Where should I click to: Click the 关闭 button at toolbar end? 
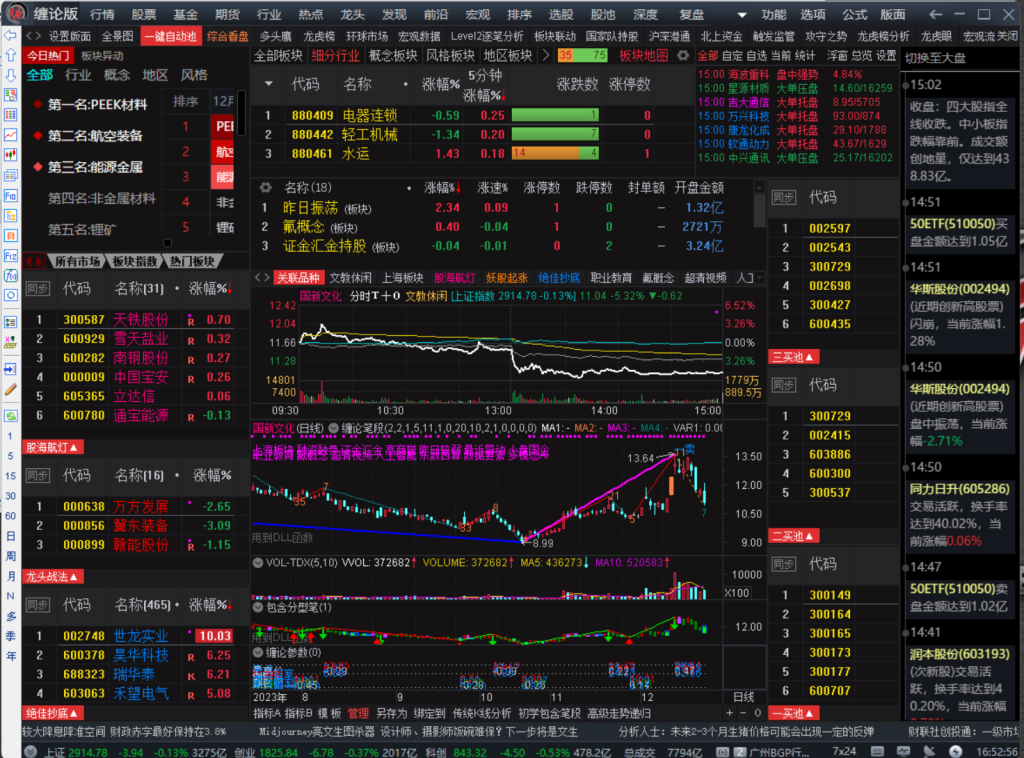(1008, 36)
